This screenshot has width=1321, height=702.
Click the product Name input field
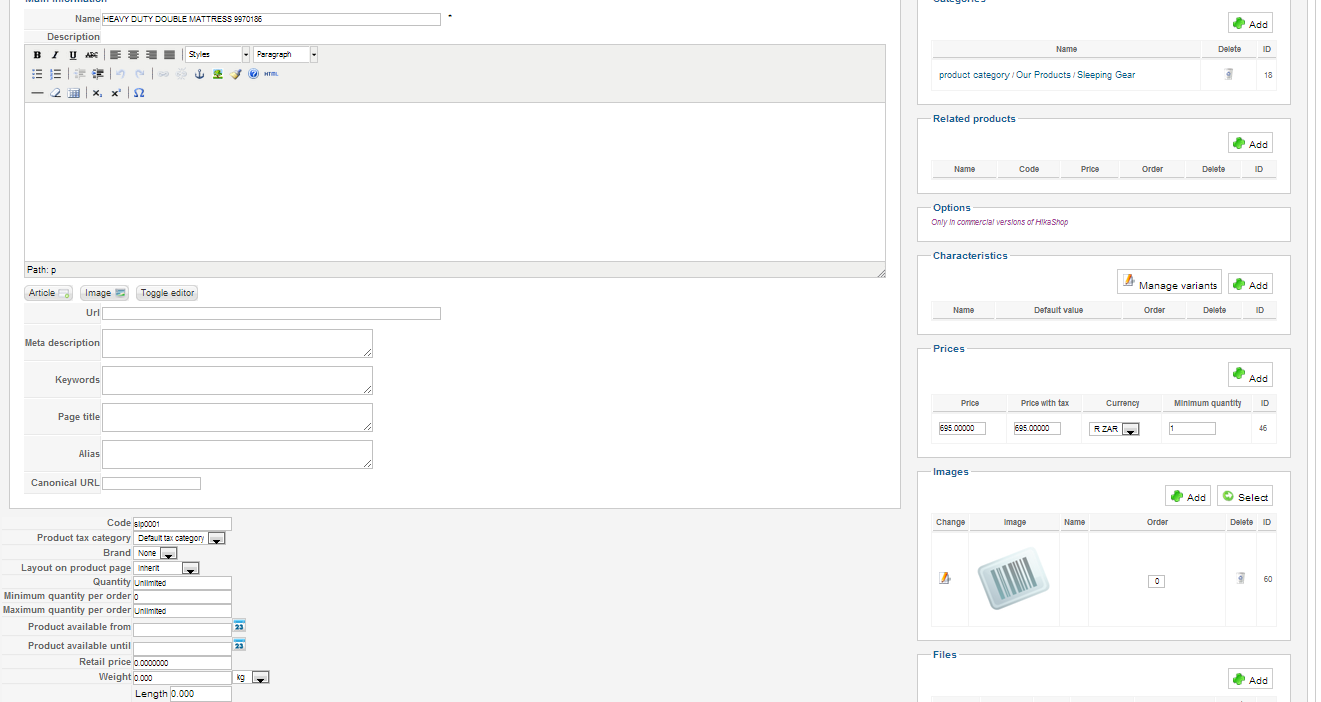click(272, 19)
